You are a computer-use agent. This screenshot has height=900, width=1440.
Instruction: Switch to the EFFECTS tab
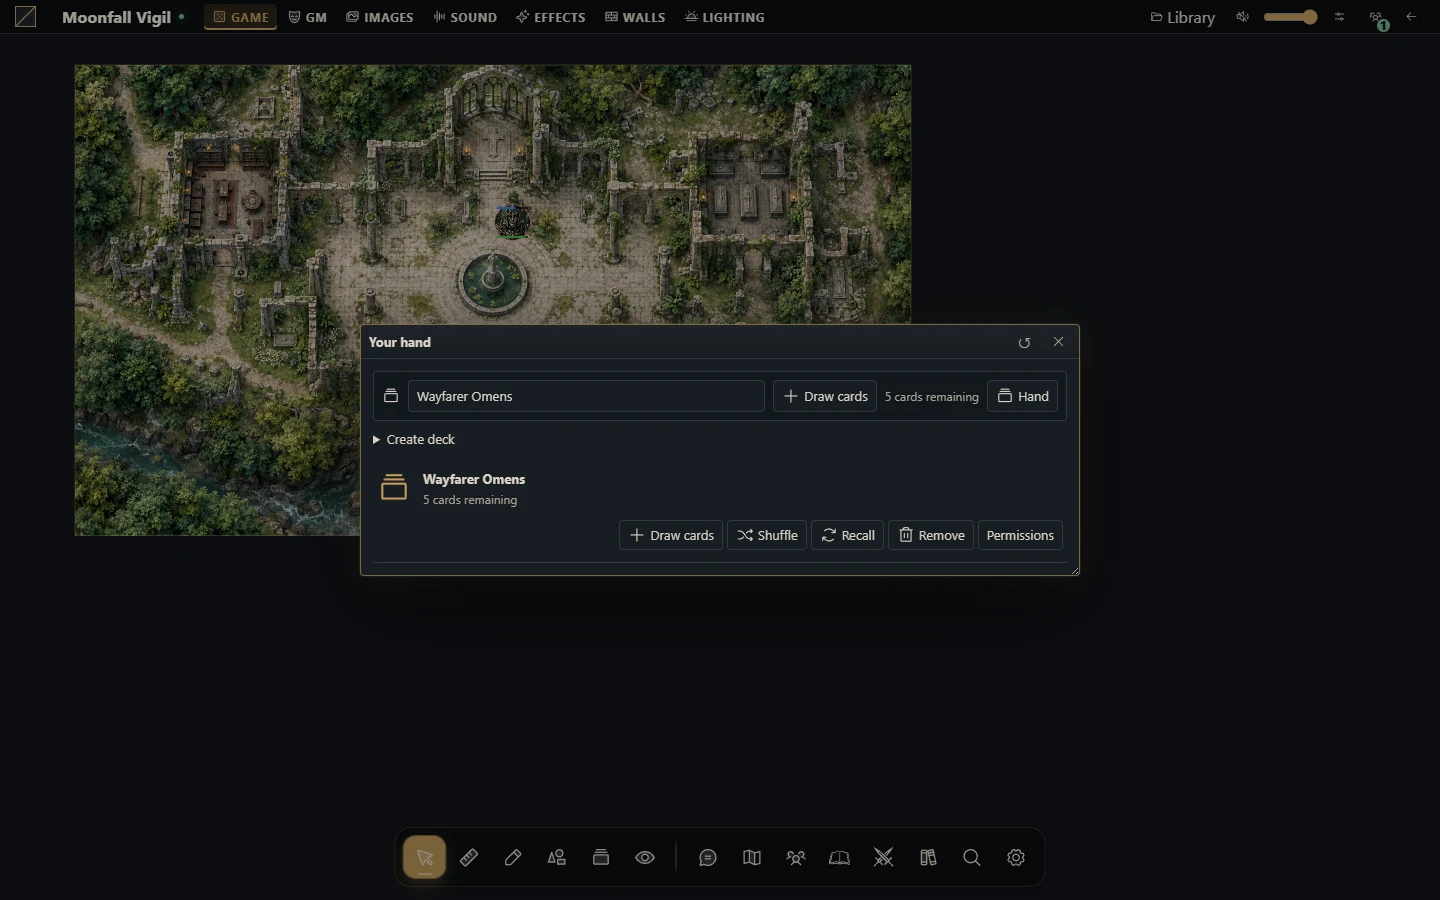tap(551, 17)
